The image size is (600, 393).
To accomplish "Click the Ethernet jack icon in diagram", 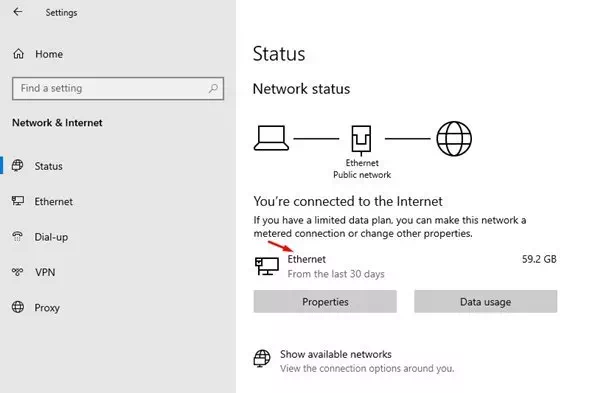I will (361, 140).
